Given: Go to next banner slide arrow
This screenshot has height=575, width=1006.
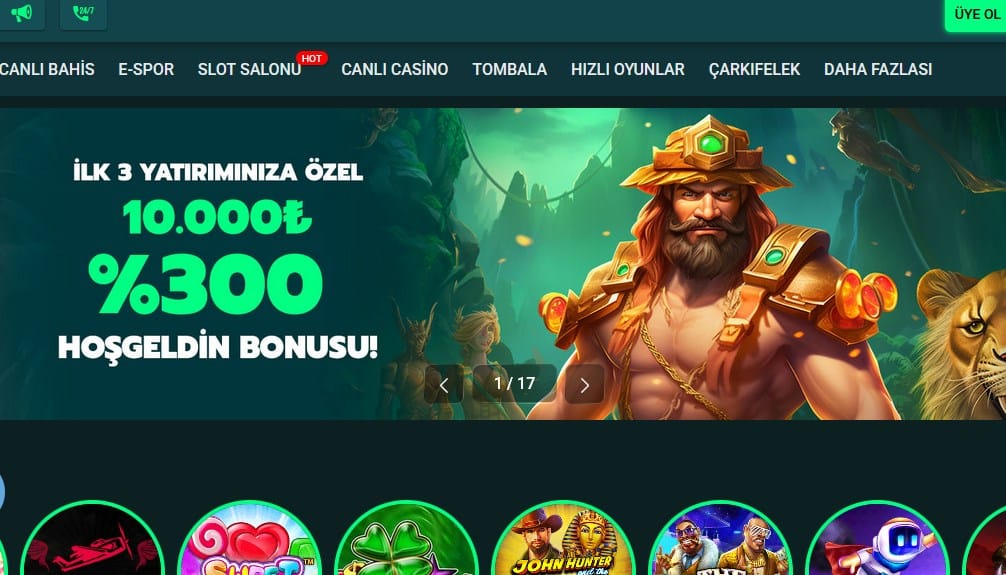Looking at the screenshot, I should (584, 384).
